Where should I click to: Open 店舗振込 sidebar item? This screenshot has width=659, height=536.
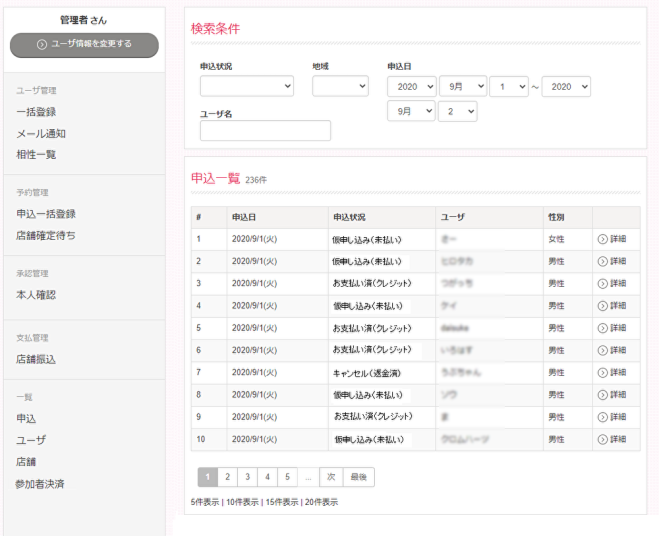click(x=36, y=359)
